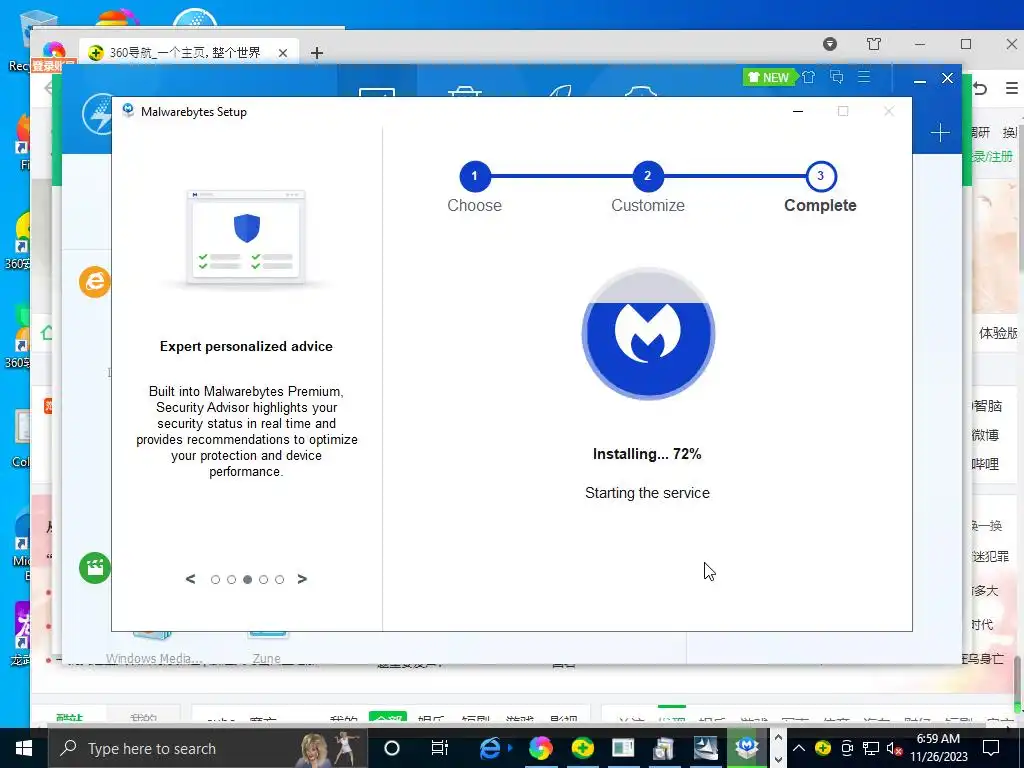Click the Malwarebytes logo progress indicator

[x=648, y=333]
